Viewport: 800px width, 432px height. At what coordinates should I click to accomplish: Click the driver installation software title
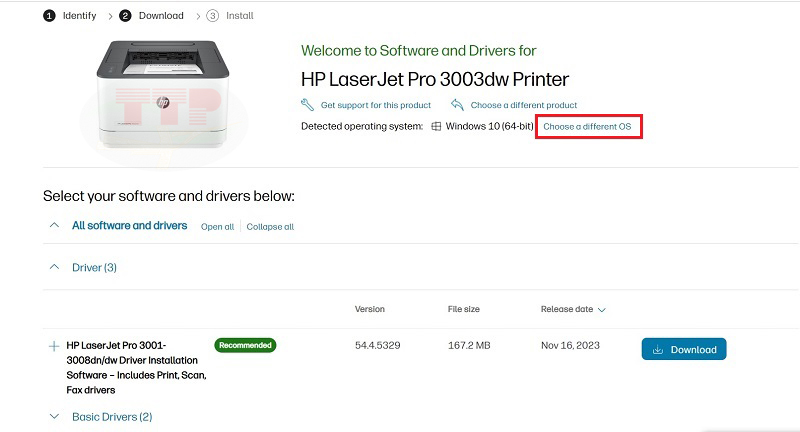coord(136,367)
